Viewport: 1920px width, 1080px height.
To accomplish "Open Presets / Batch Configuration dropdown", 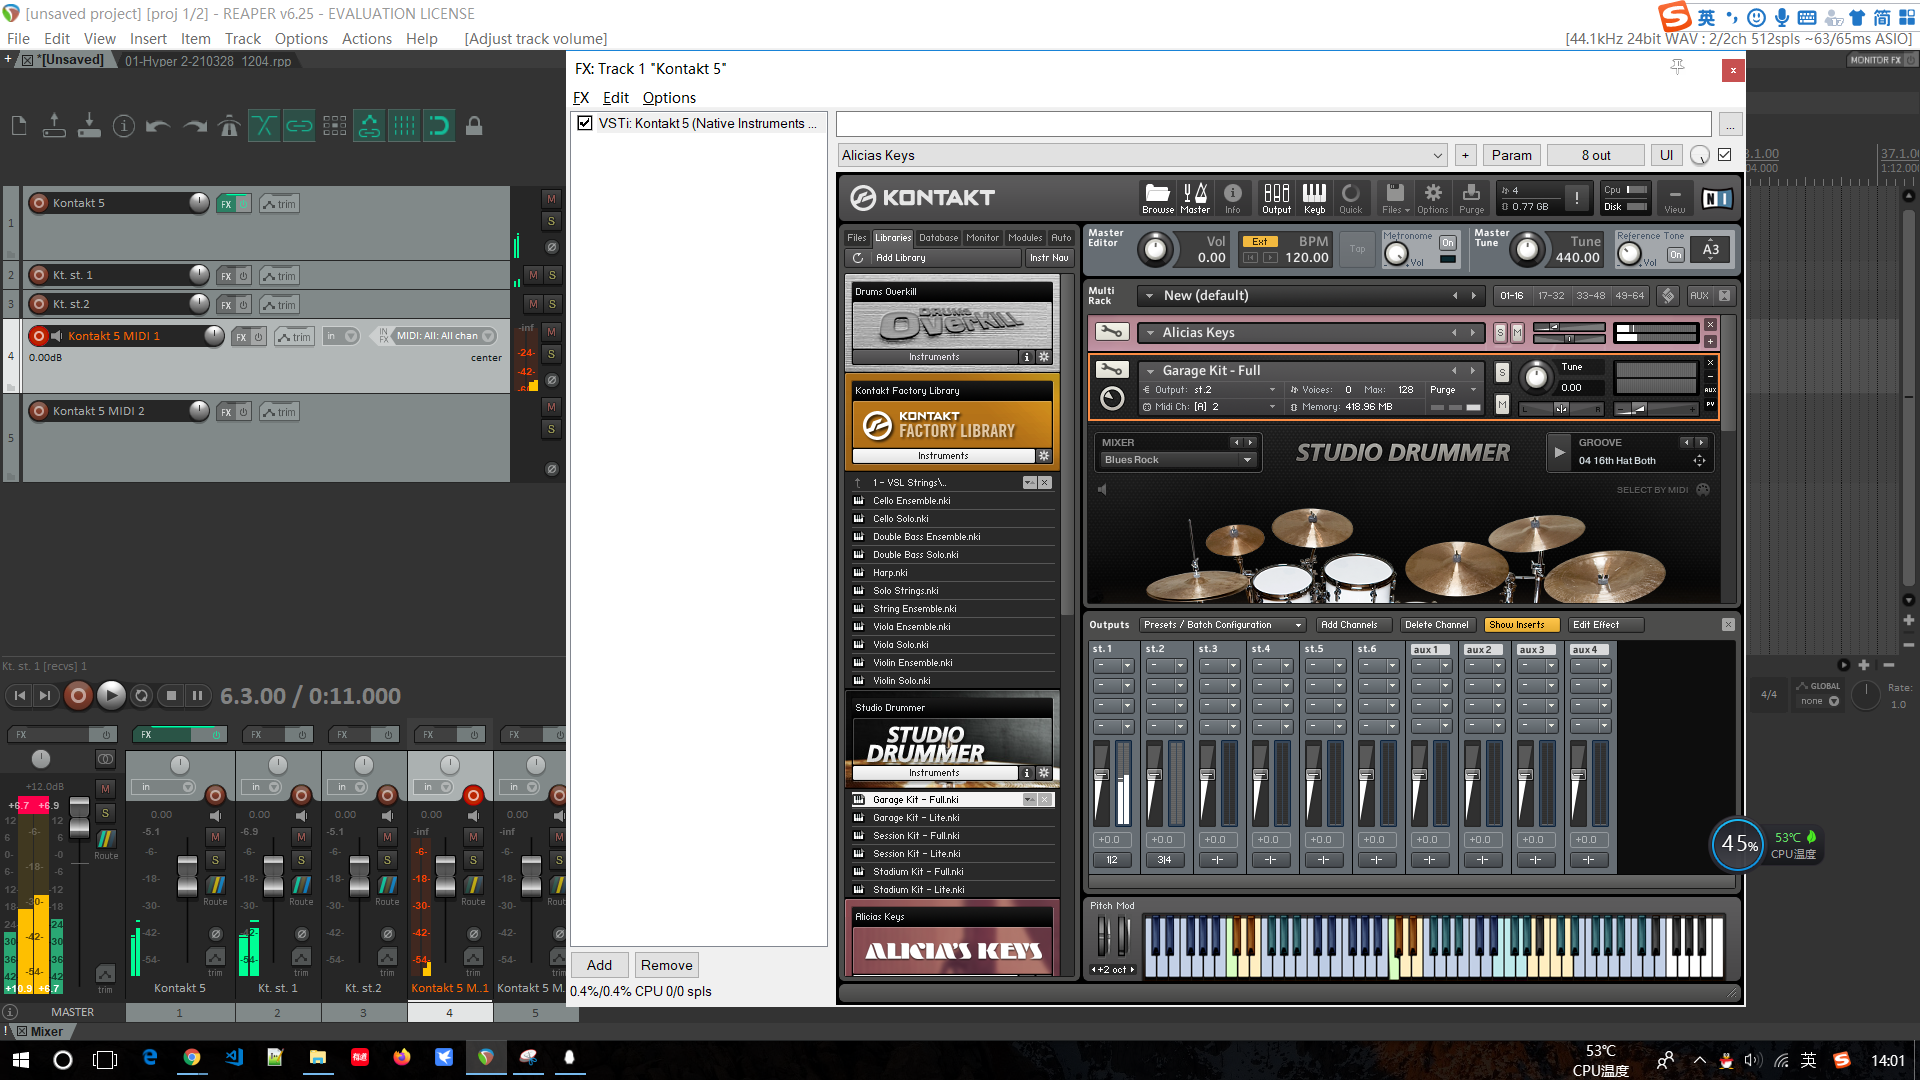I will [1222, 625].
